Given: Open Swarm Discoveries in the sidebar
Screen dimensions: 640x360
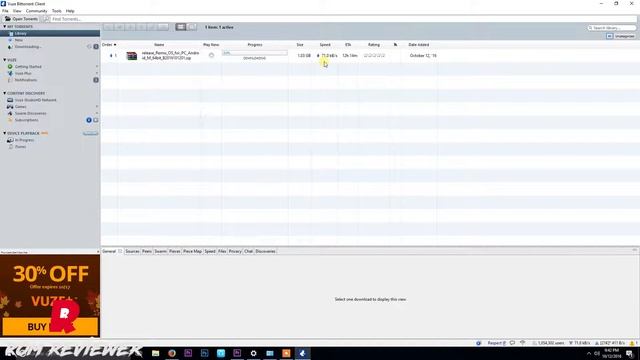Looking at the screenshot, I should pyautogui.click(x=31, y=113).
